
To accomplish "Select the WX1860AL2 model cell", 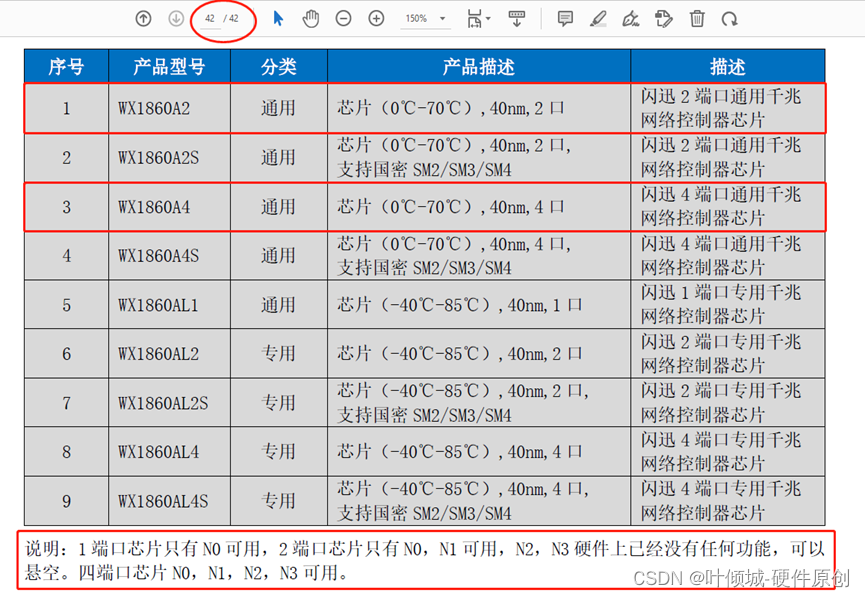I will pyautogui.click(x=169, y=354).
